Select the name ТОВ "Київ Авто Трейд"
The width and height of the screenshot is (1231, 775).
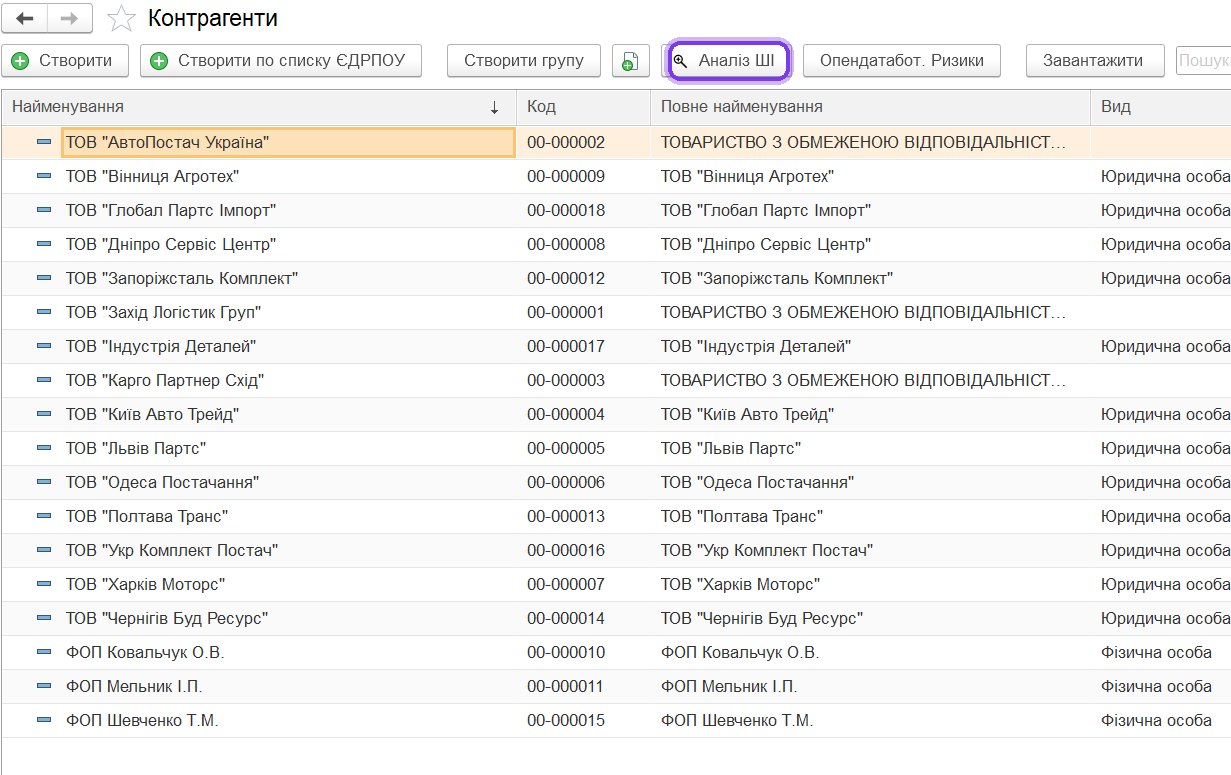point(153,415)
